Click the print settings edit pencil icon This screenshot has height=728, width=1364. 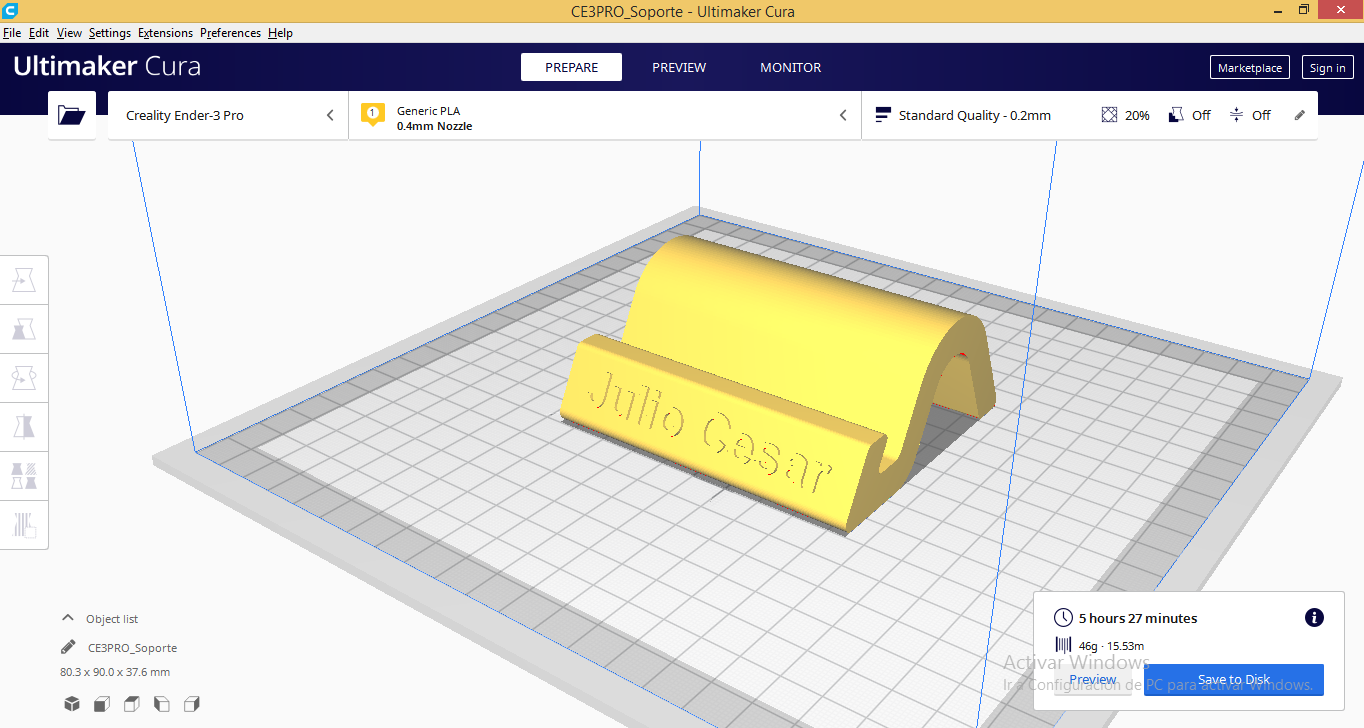pos(1300,115)
